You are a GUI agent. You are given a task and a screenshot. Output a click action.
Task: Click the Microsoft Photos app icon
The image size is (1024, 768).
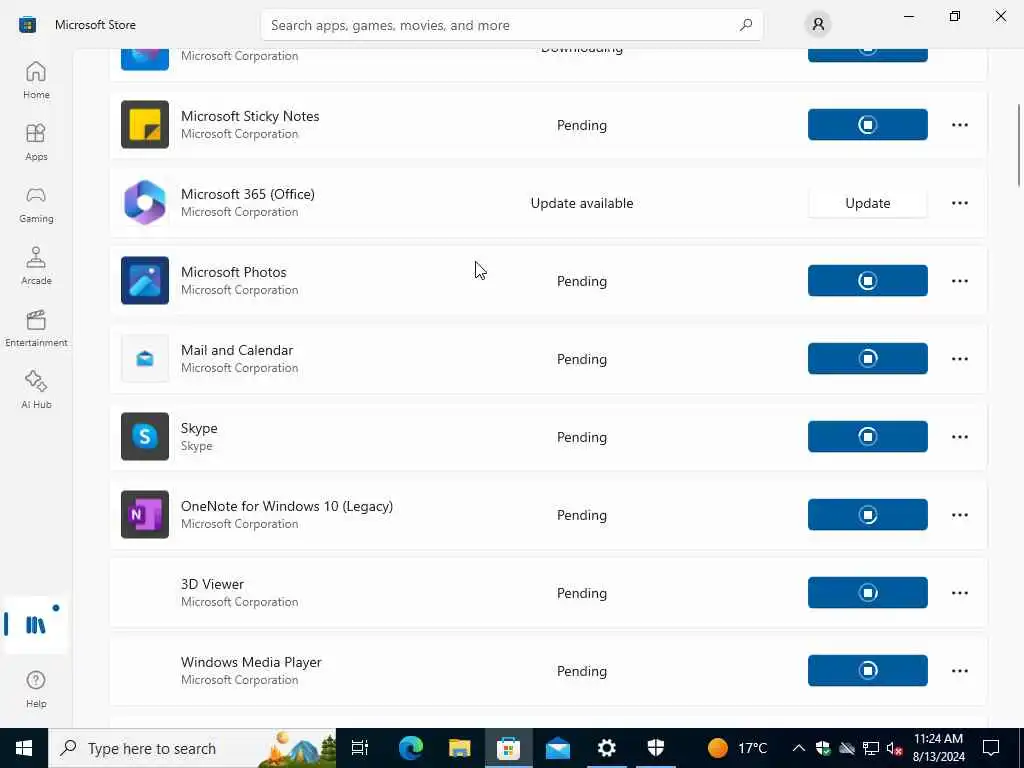click(145, 281)
